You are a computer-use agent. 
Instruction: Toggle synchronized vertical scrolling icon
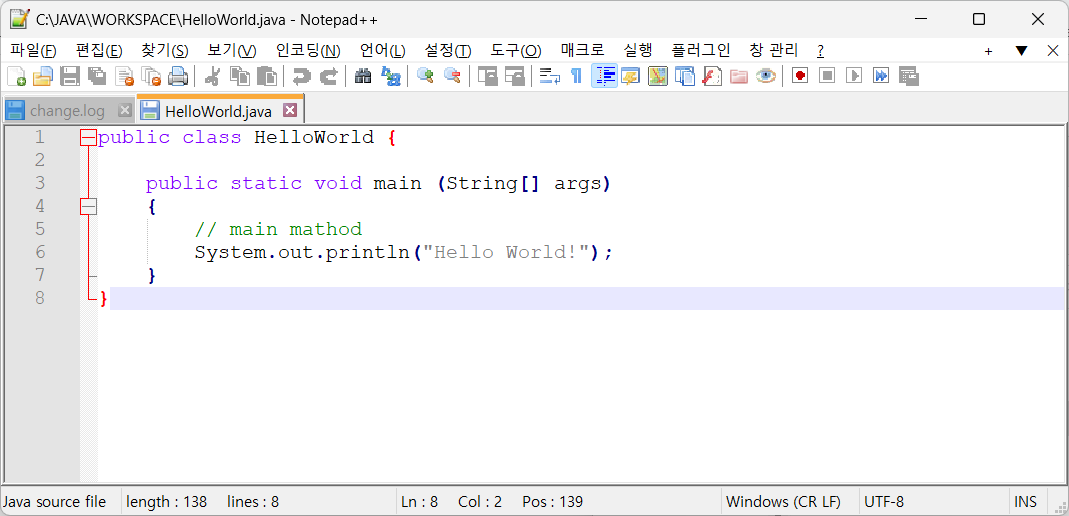tap(487, 76)
